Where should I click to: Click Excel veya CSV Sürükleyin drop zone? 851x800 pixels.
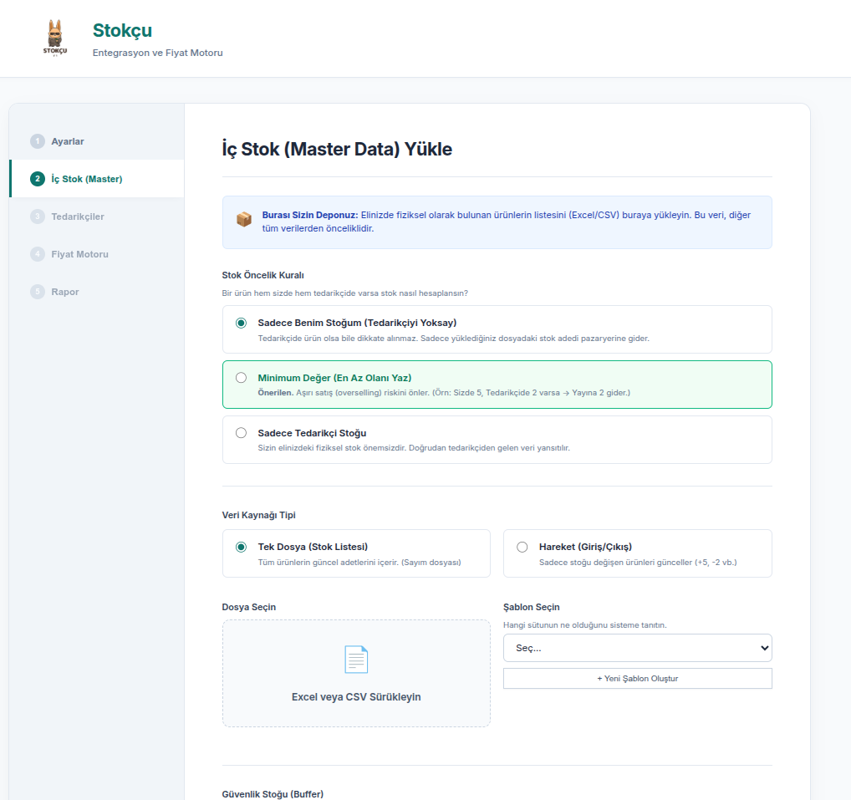(x=356, y=674)
